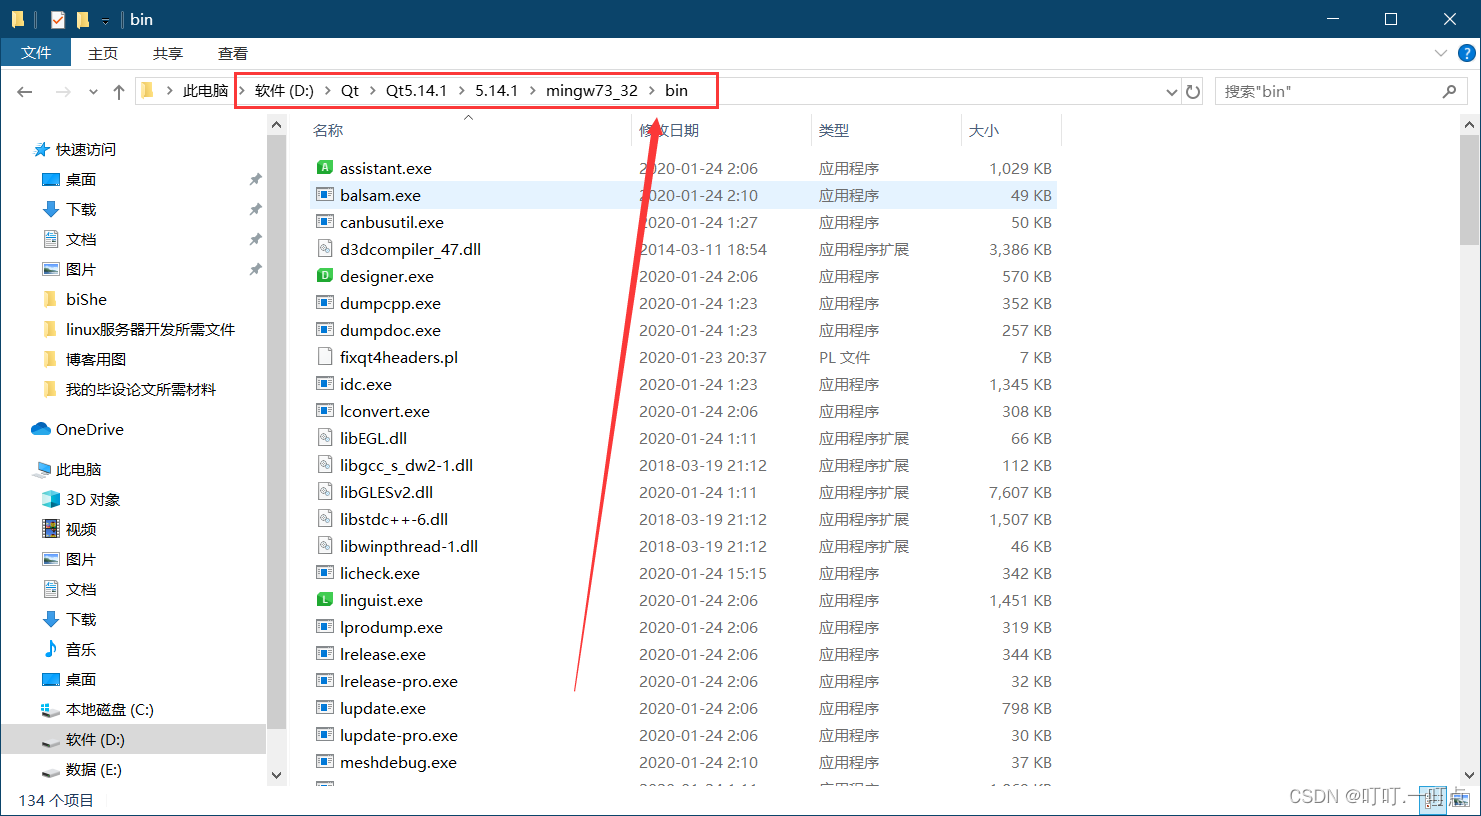Select OneDrive in the navigation pane
Screen dimensions: 1481x816
90,430
